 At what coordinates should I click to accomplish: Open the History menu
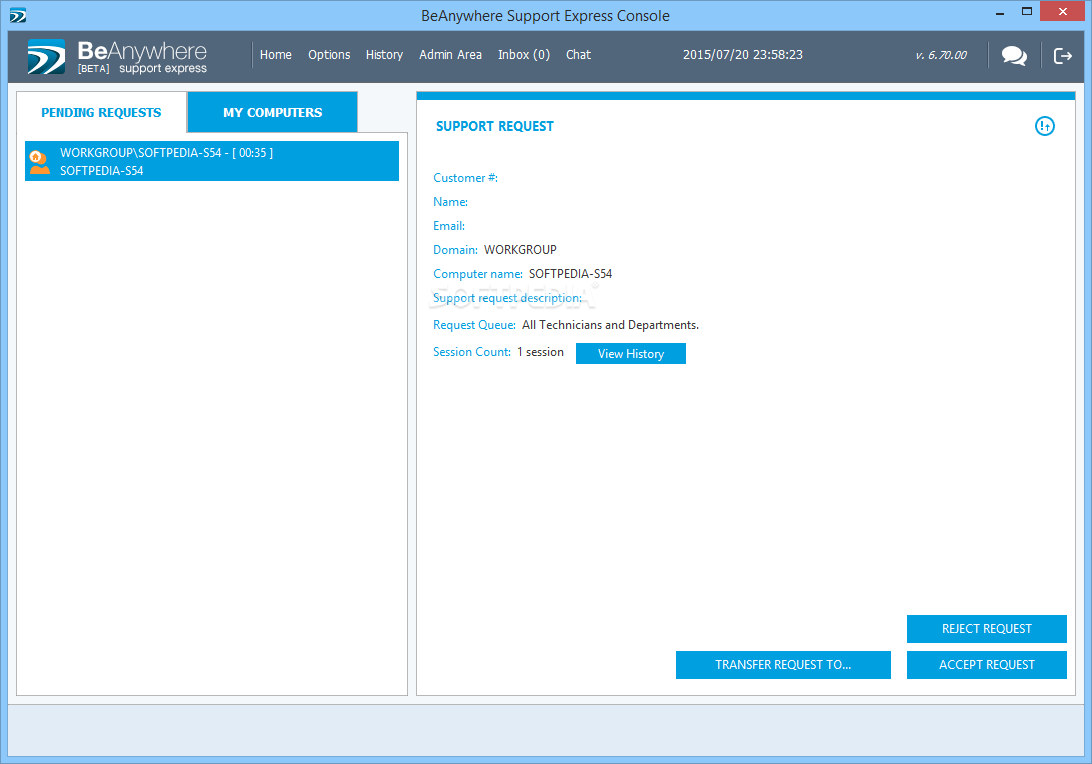[x=384, y=54]
